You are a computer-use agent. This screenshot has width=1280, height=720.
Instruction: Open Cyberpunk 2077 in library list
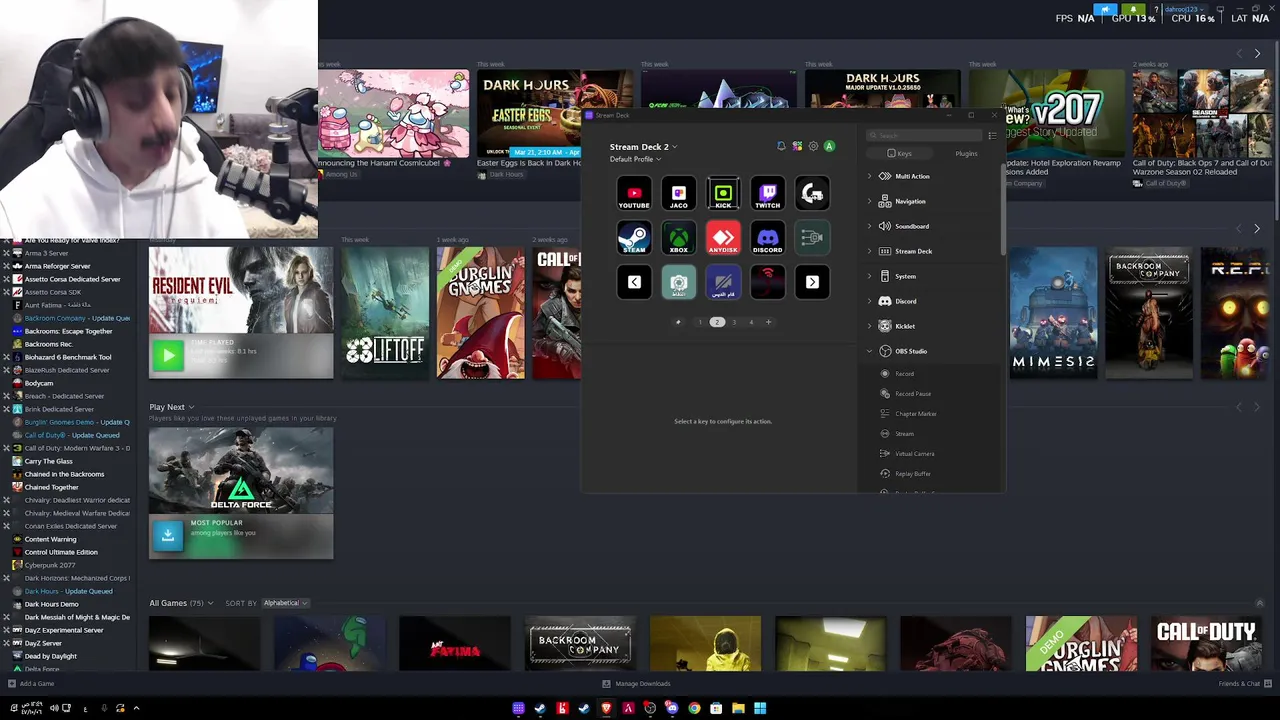50,565
